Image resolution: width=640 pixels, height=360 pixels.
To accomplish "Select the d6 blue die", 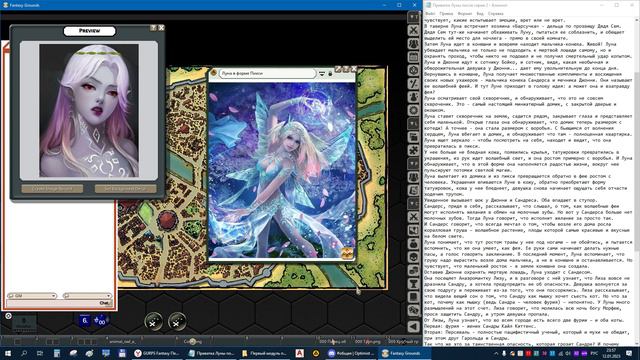I will pos(85,320).
